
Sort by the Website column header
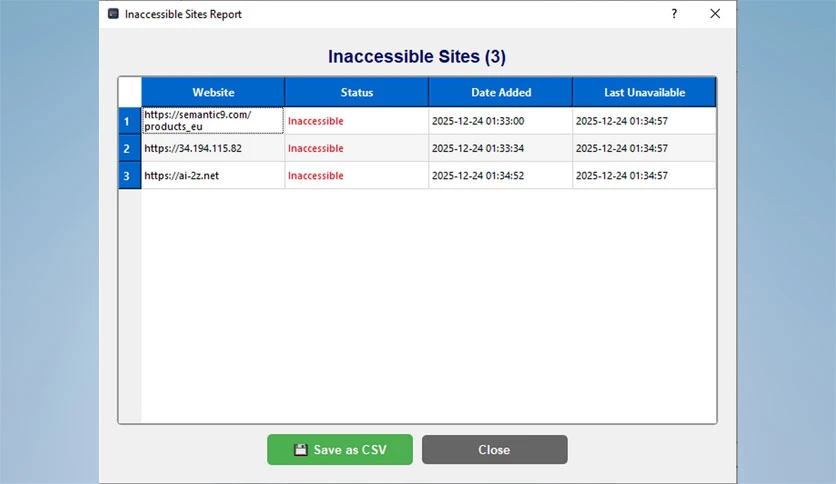[213, 92]
